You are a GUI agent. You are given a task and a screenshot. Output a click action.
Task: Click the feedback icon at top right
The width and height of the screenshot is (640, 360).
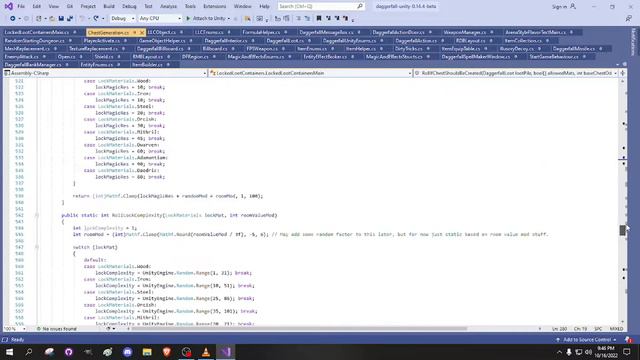tap(629, 18)
